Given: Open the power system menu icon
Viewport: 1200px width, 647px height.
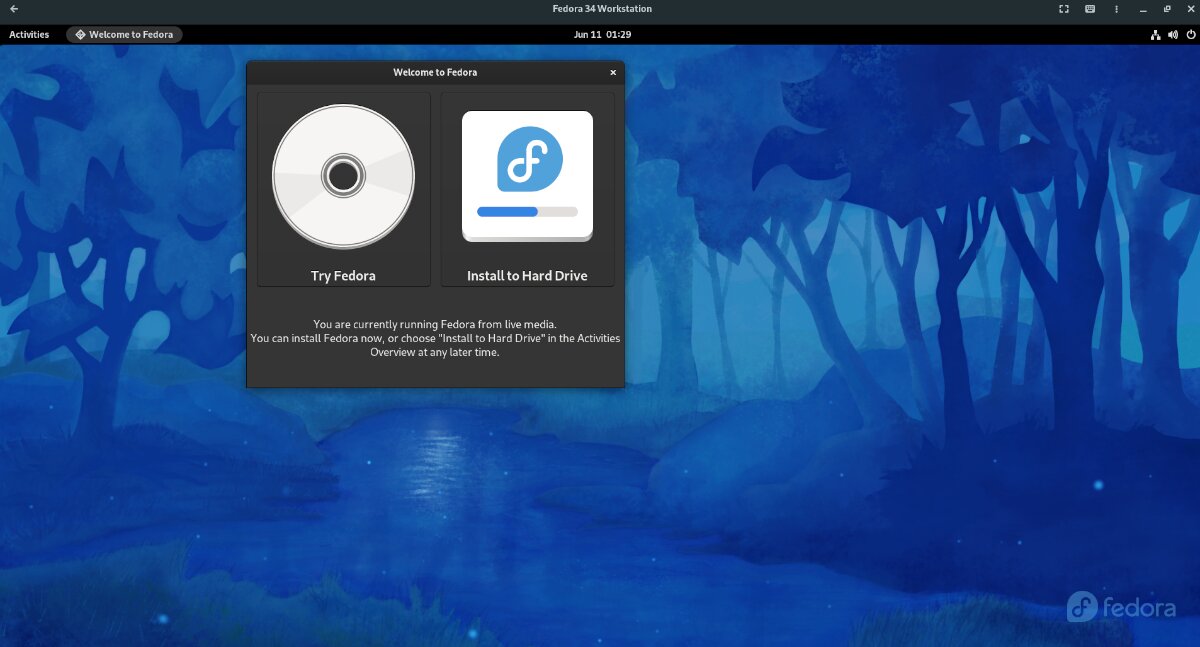Looking at the screenshot, I should (1189, 35).
